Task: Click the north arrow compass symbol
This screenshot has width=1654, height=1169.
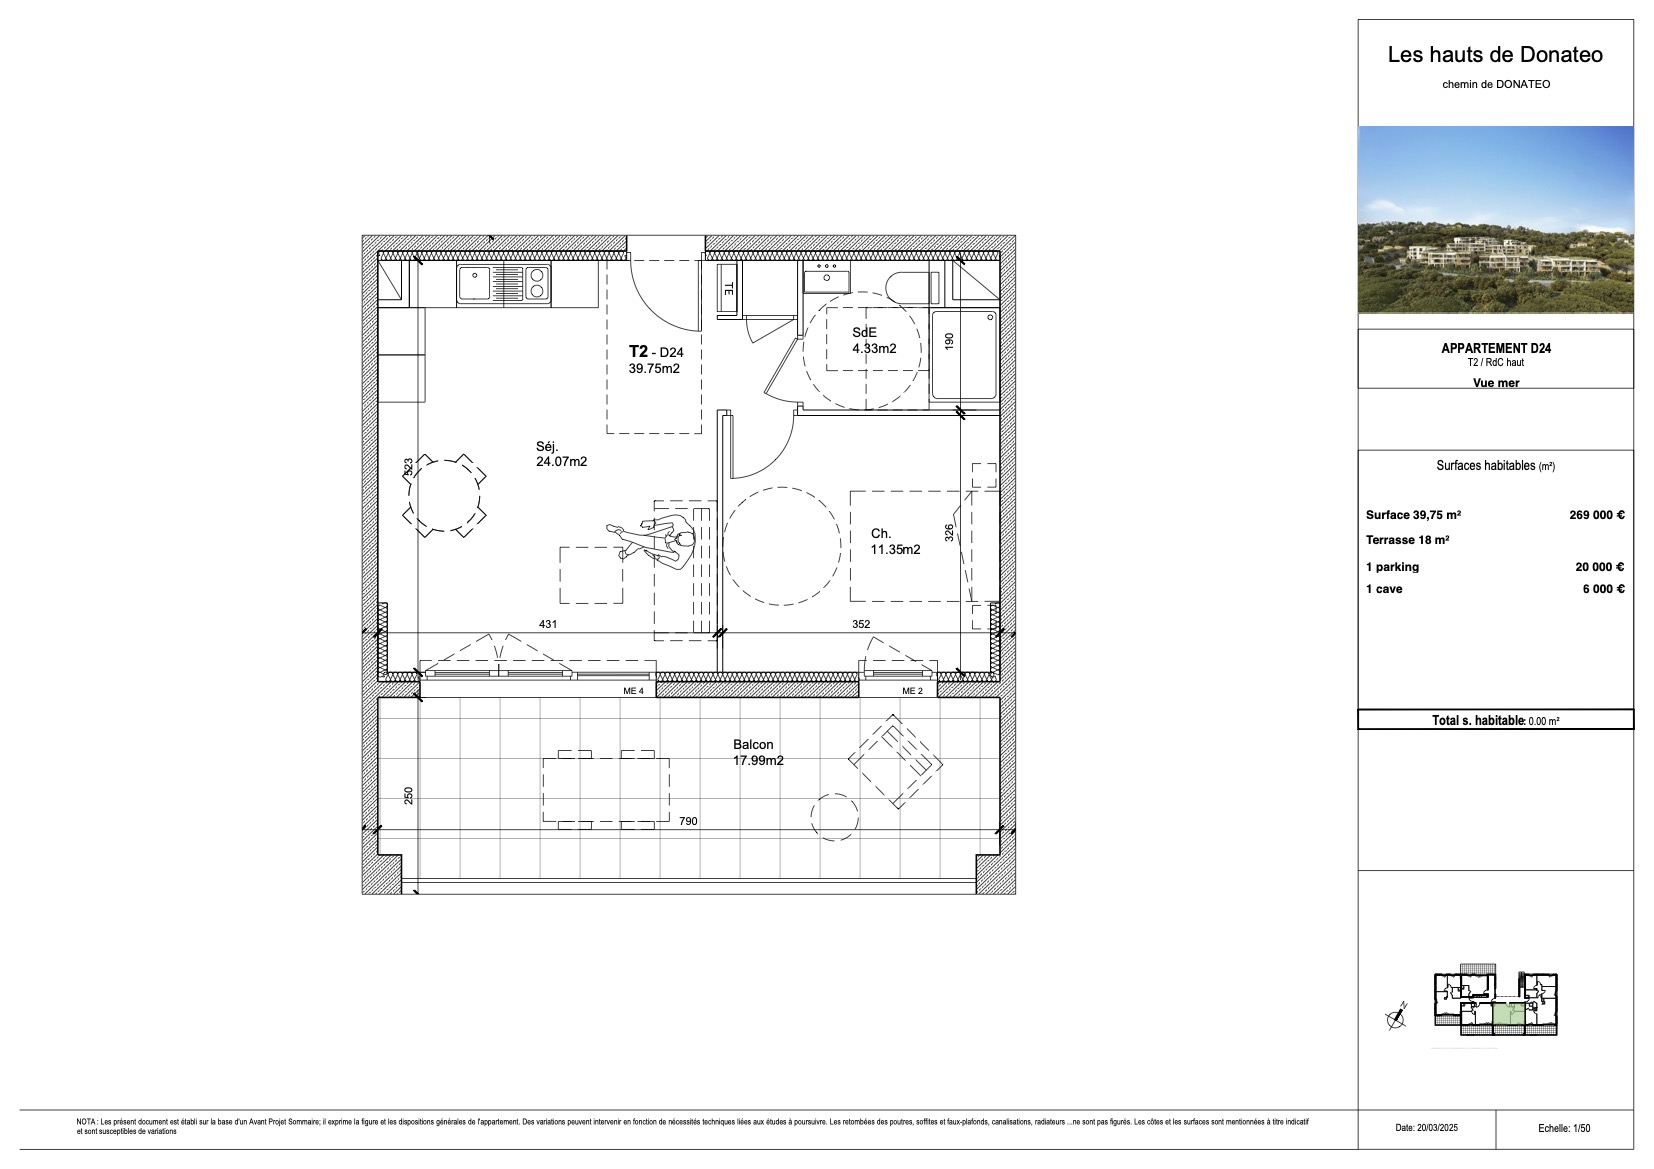Action: (1397, 1017)
